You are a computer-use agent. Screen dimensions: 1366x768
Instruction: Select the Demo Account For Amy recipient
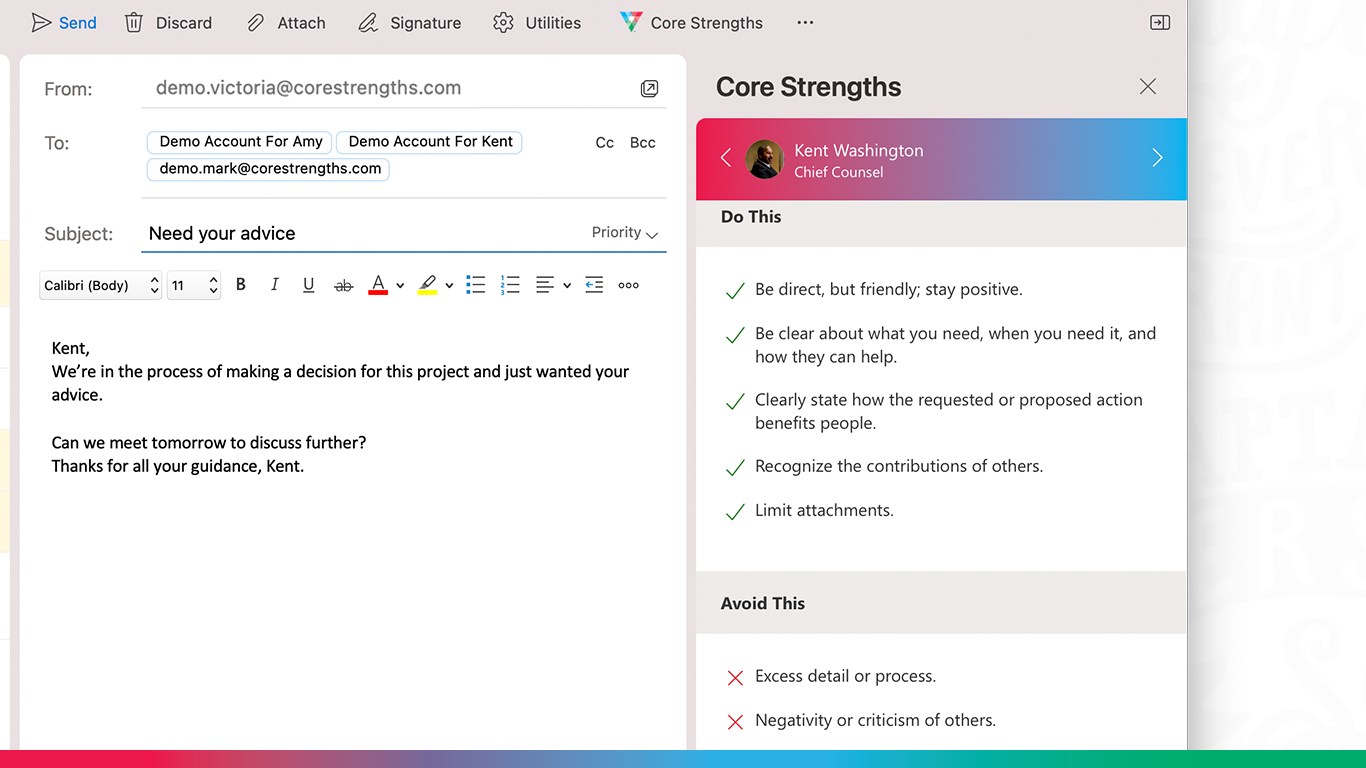pyautogui.click(x=241, y=142)
